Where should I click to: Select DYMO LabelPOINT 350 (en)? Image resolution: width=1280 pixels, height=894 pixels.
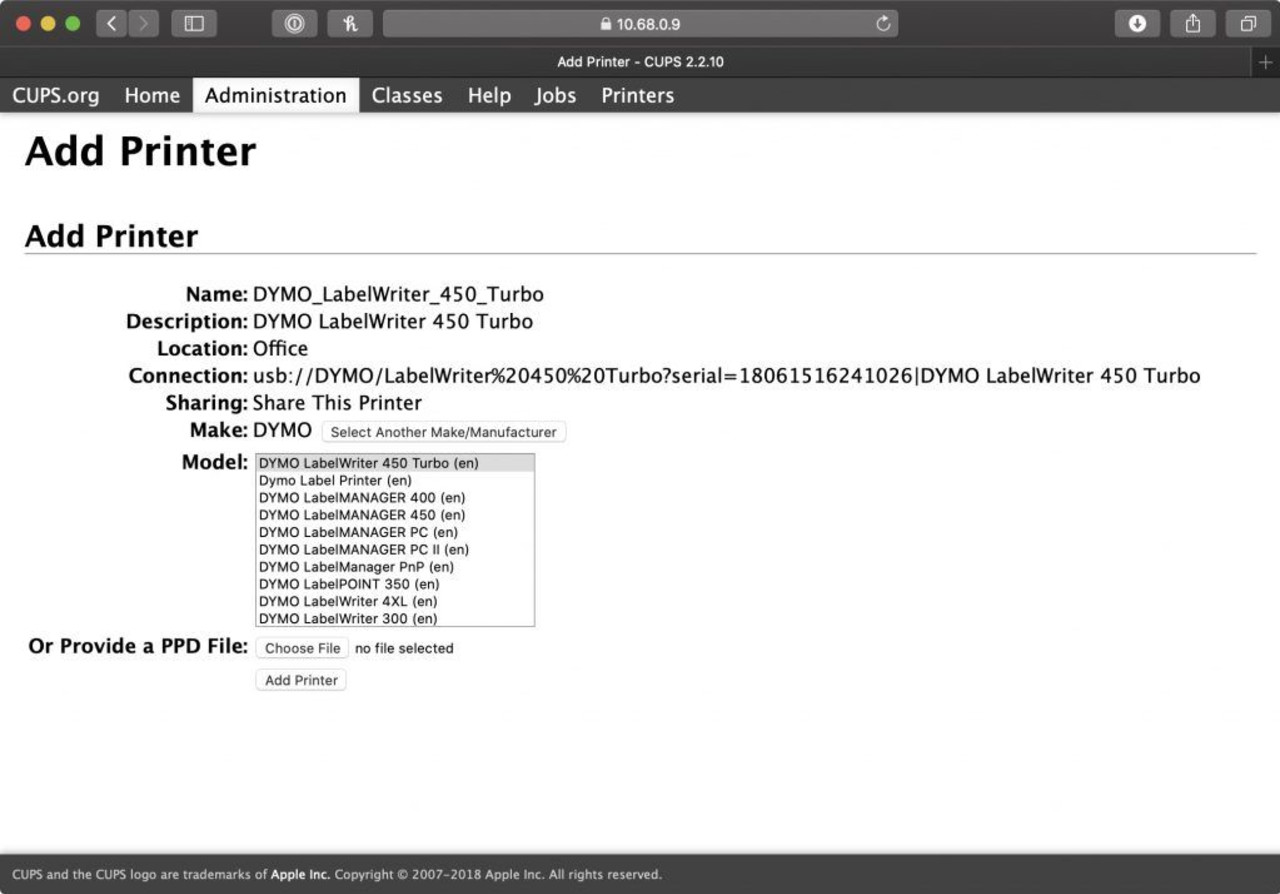click(395, 584)
